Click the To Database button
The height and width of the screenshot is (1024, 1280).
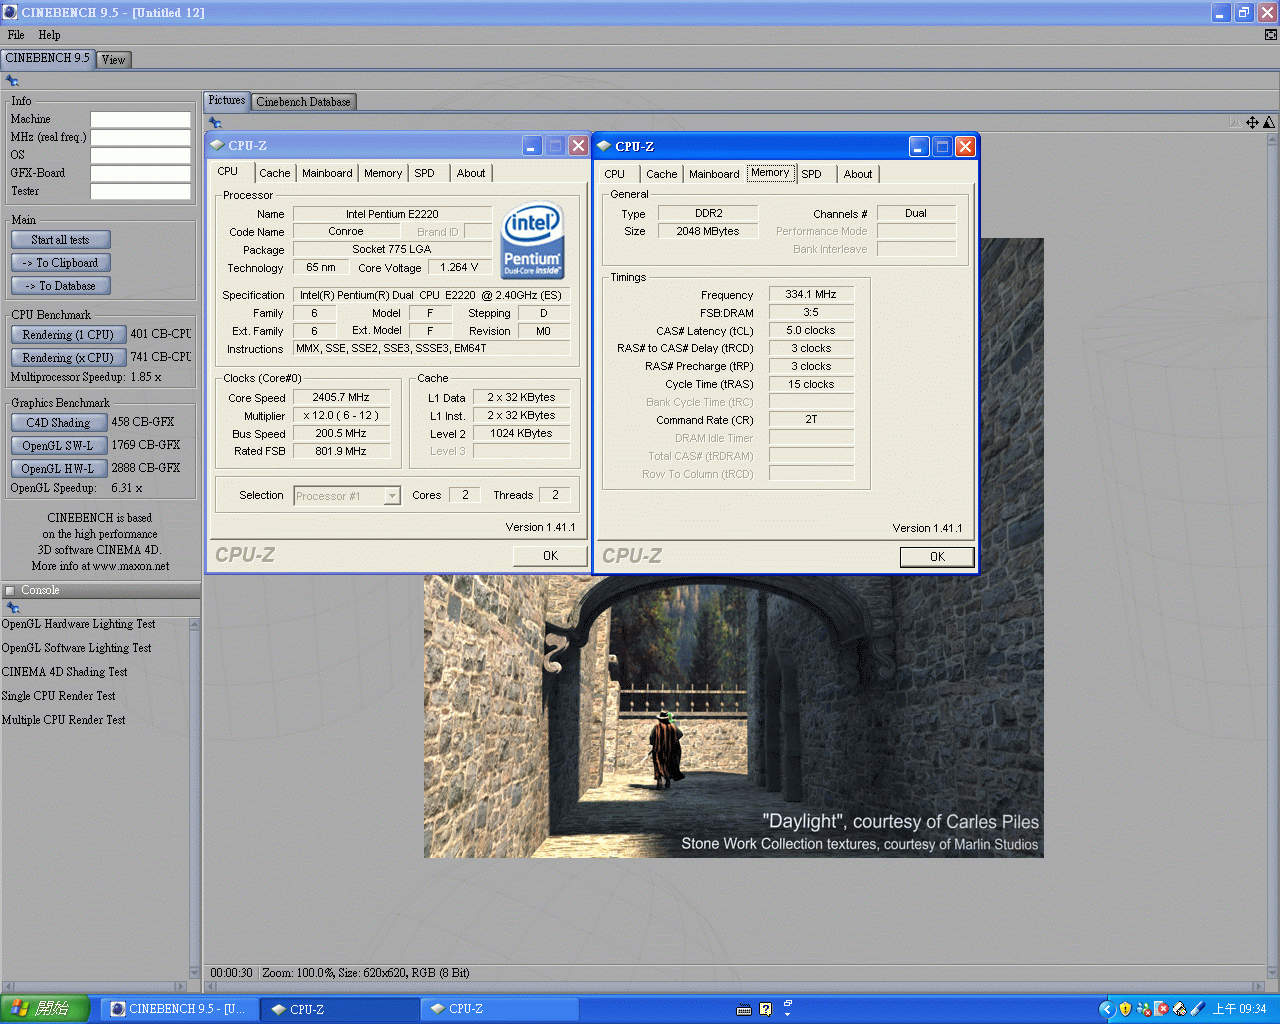[60, 286]
